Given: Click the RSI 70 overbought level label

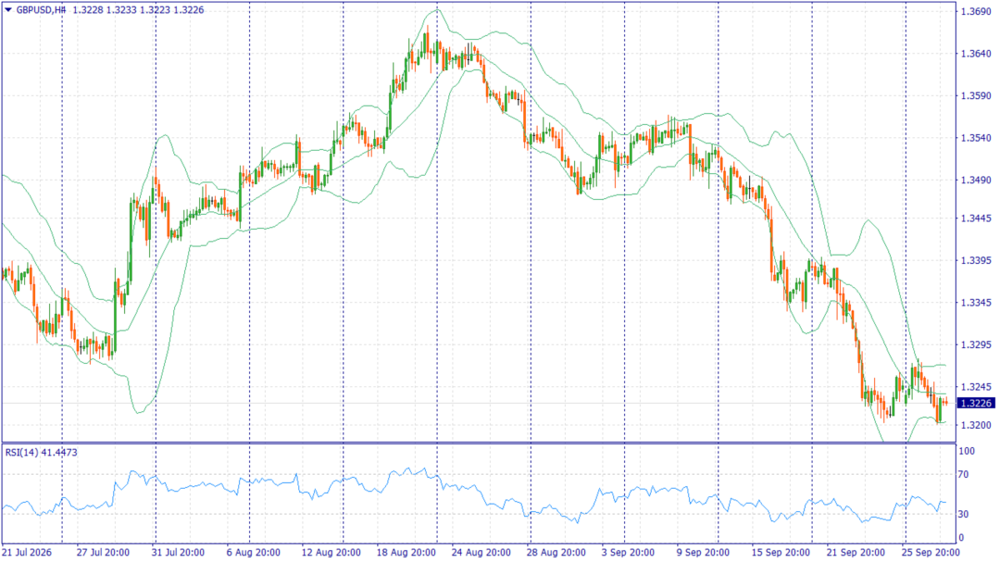Looking at the screenshot, I should 963,475.
